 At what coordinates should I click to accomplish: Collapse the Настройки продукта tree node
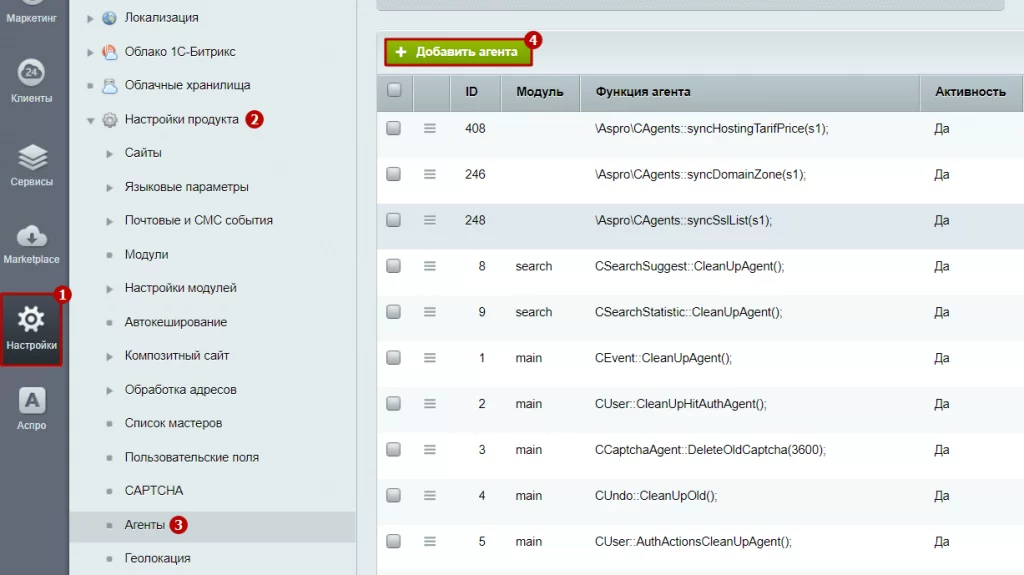coord(91,120)
